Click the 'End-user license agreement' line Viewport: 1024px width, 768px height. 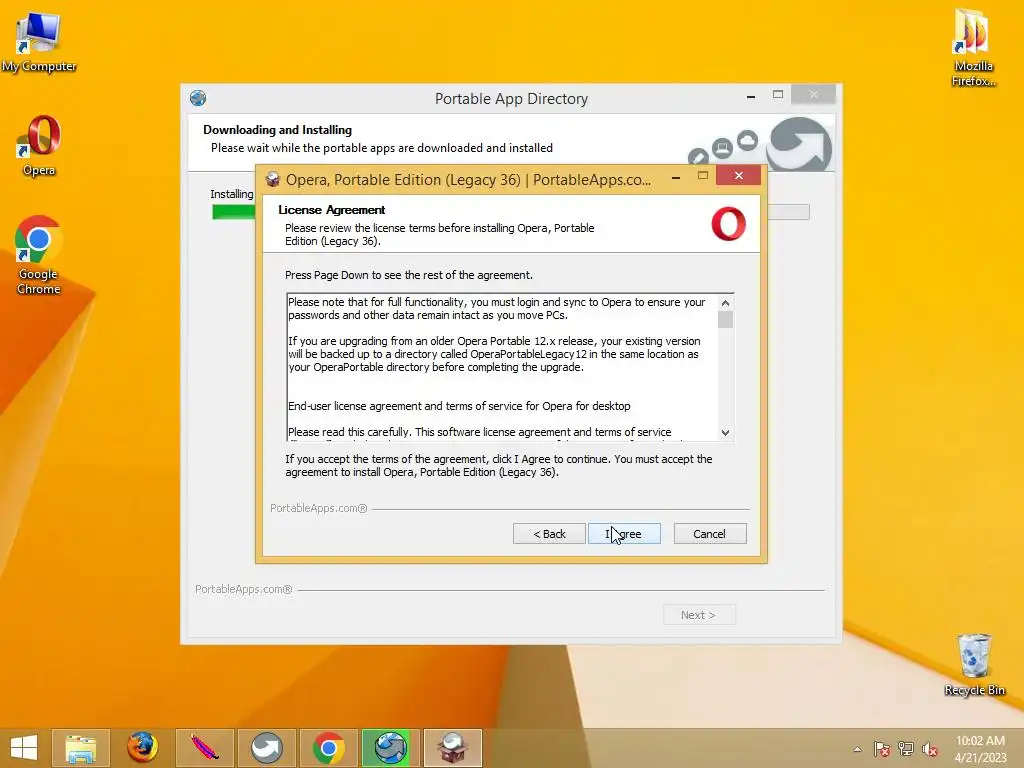(x=459, y=406)
